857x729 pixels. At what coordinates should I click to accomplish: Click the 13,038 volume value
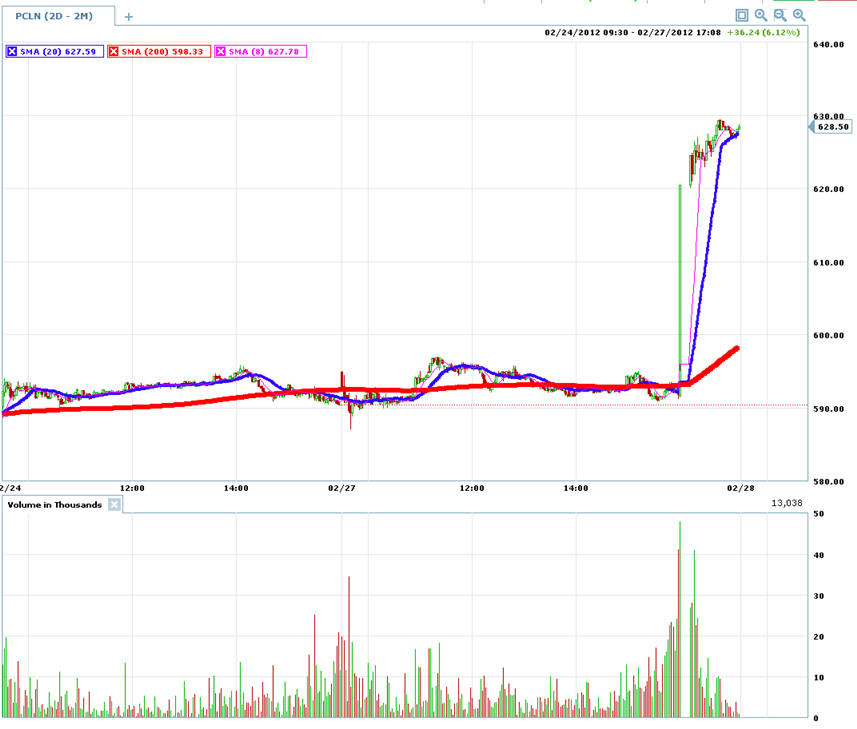tap(786, 503)
